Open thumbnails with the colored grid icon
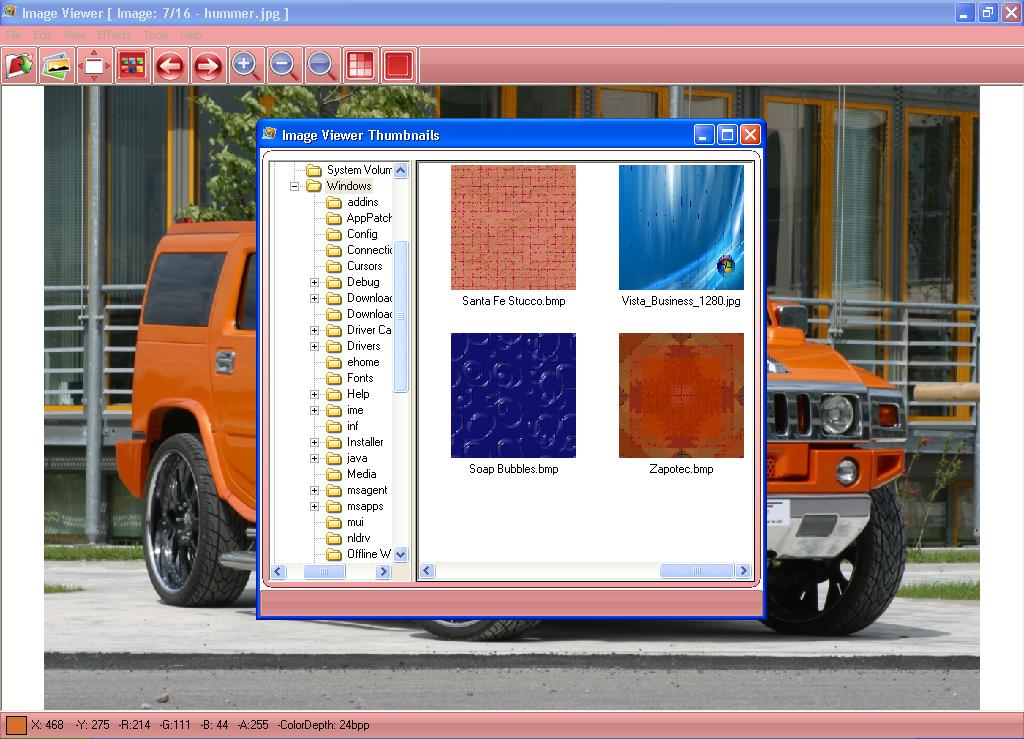 (132, 66)
